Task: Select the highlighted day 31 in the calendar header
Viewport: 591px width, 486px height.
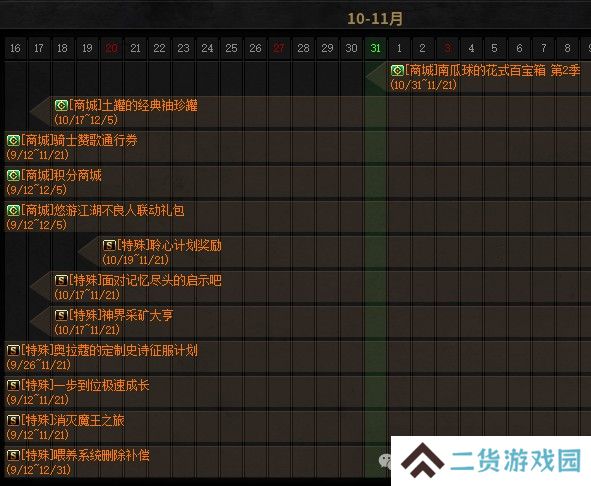Action: (375, 48)
